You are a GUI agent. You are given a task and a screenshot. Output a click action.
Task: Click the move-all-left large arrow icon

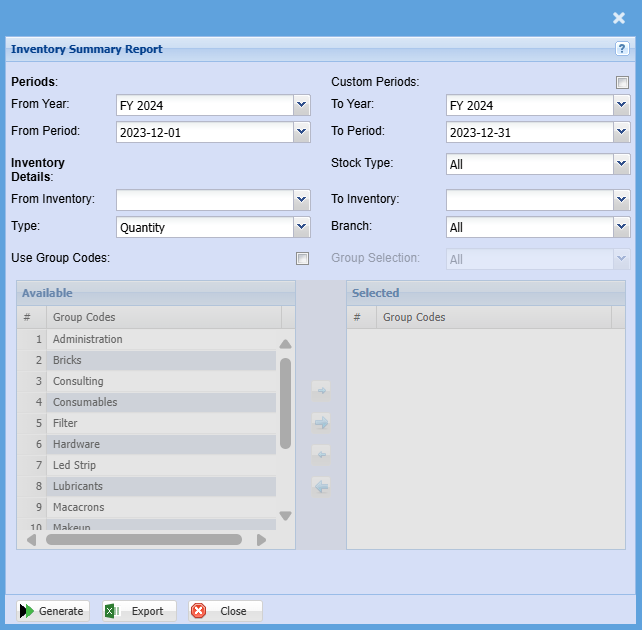[321, 487]
